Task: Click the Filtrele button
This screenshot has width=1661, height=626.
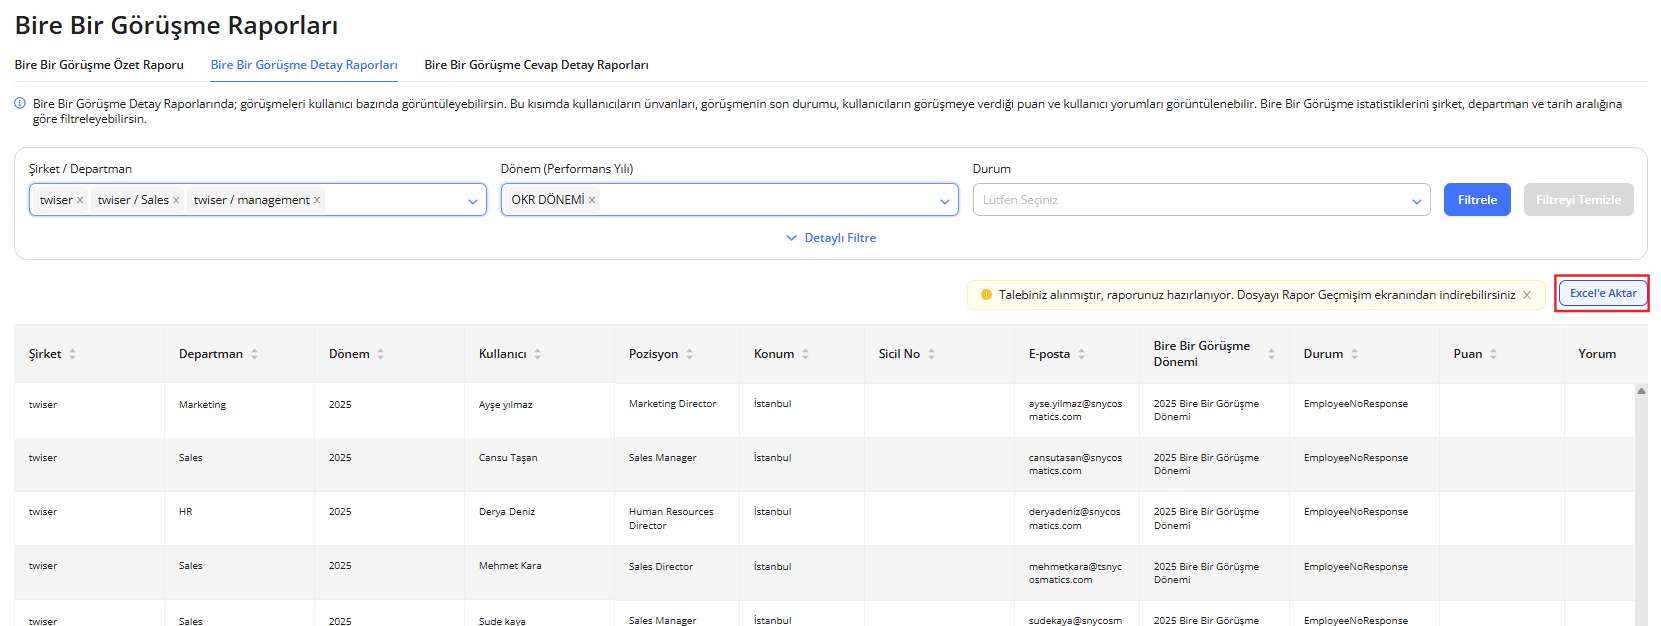Action: pyautogui.click(x=1476, y=200)
